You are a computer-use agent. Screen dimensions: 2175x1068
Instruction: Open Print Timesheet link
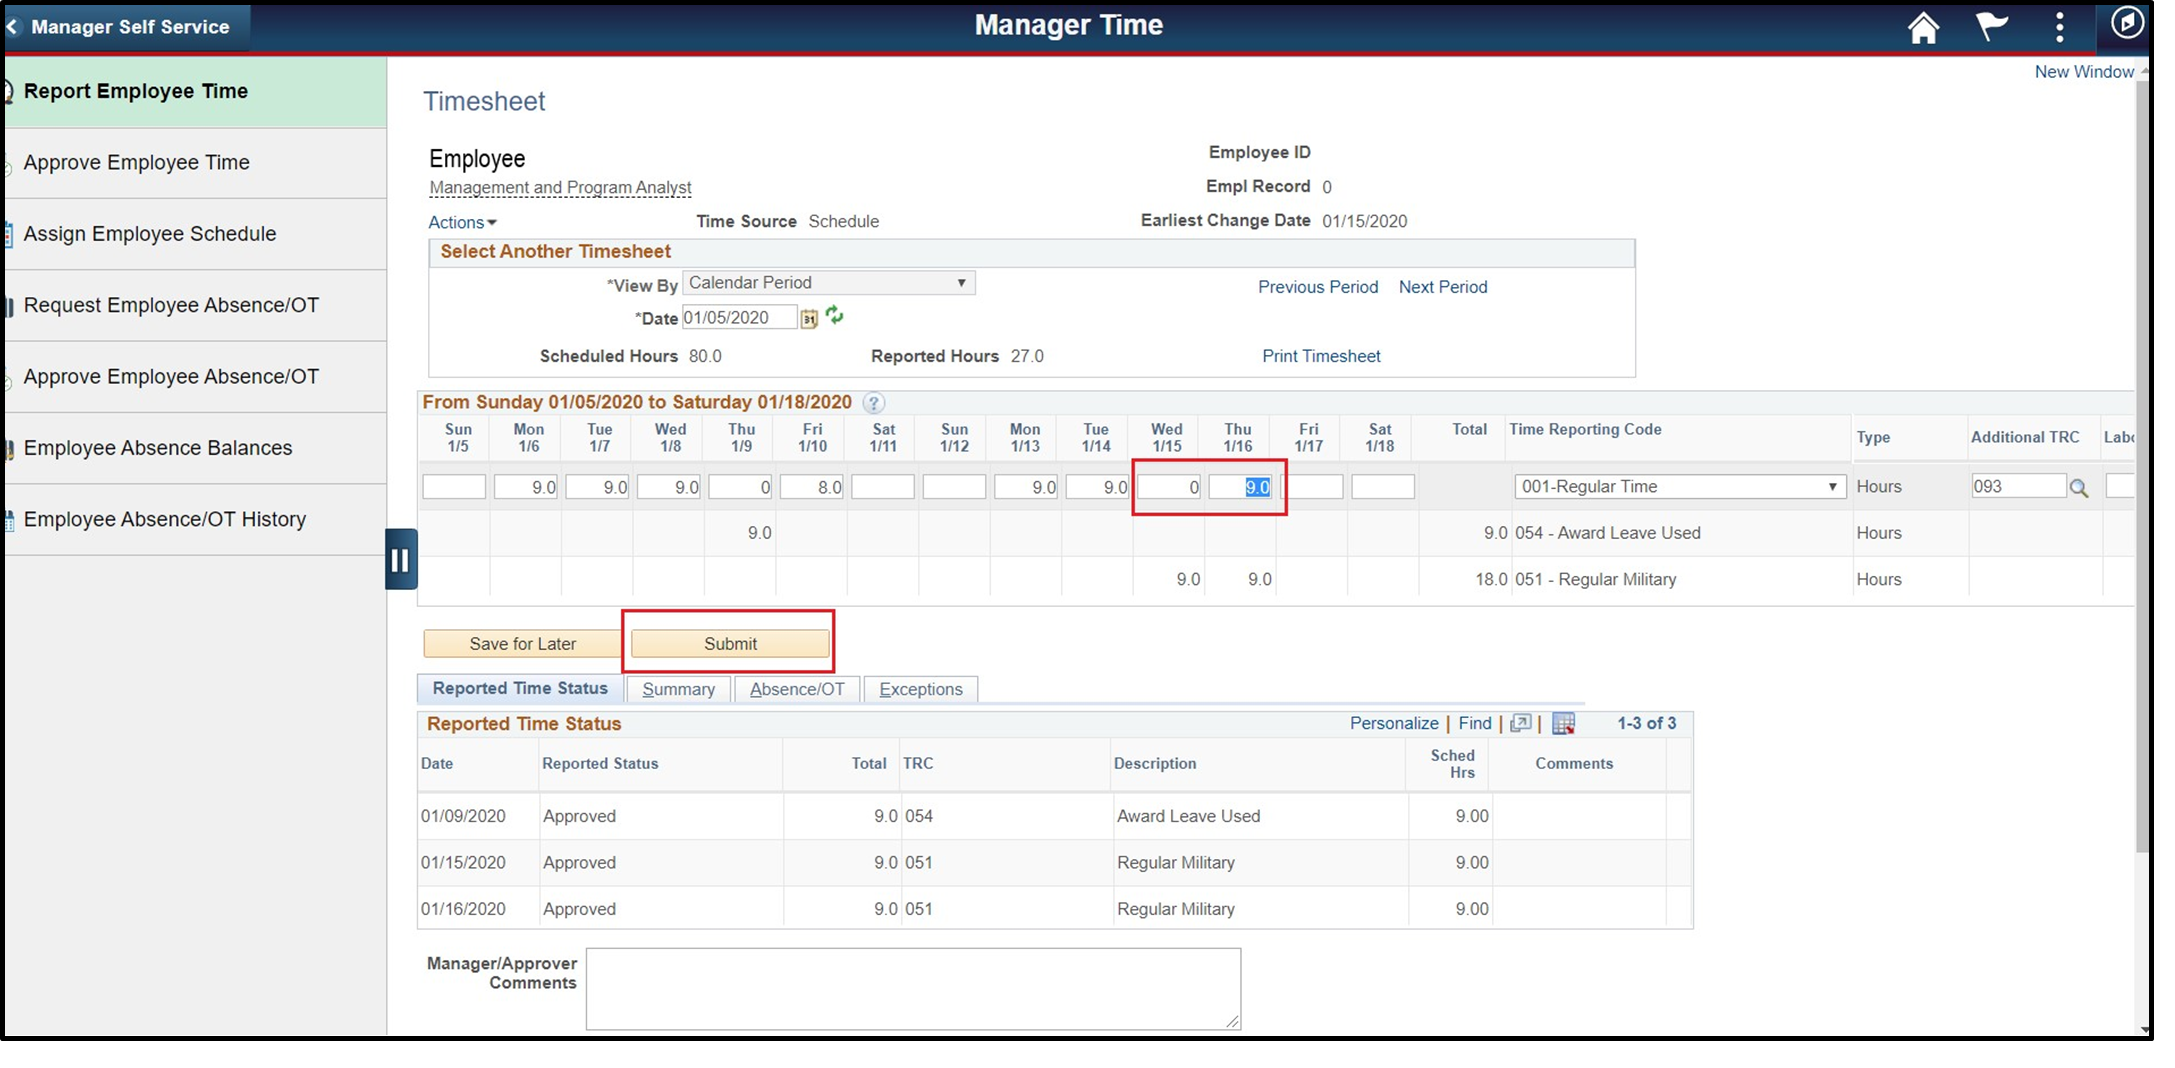pos(1320,356)
